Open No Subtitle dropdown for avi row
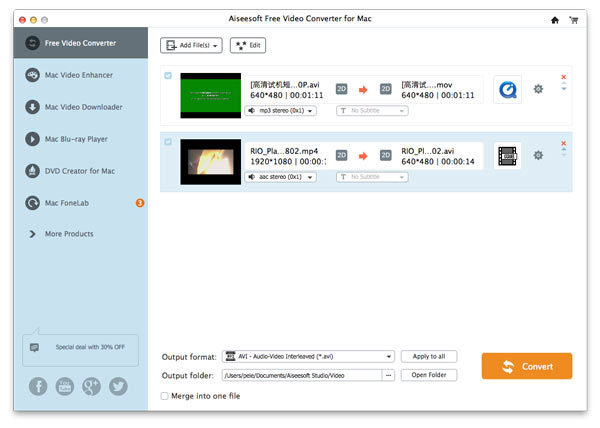This screenshot has height=428, width=600. (x=372, y=111)
